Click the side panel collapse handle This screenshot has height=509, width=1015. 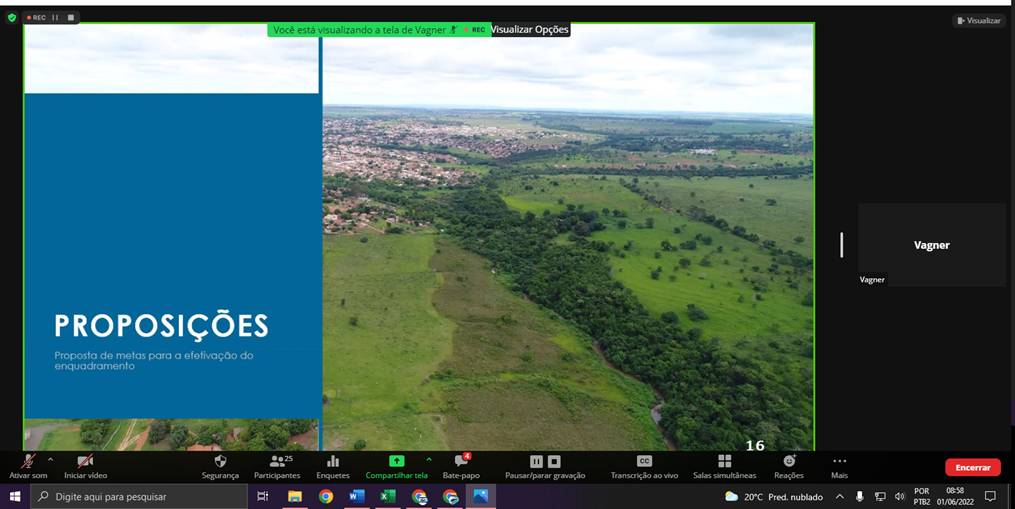tap(842, 245)
